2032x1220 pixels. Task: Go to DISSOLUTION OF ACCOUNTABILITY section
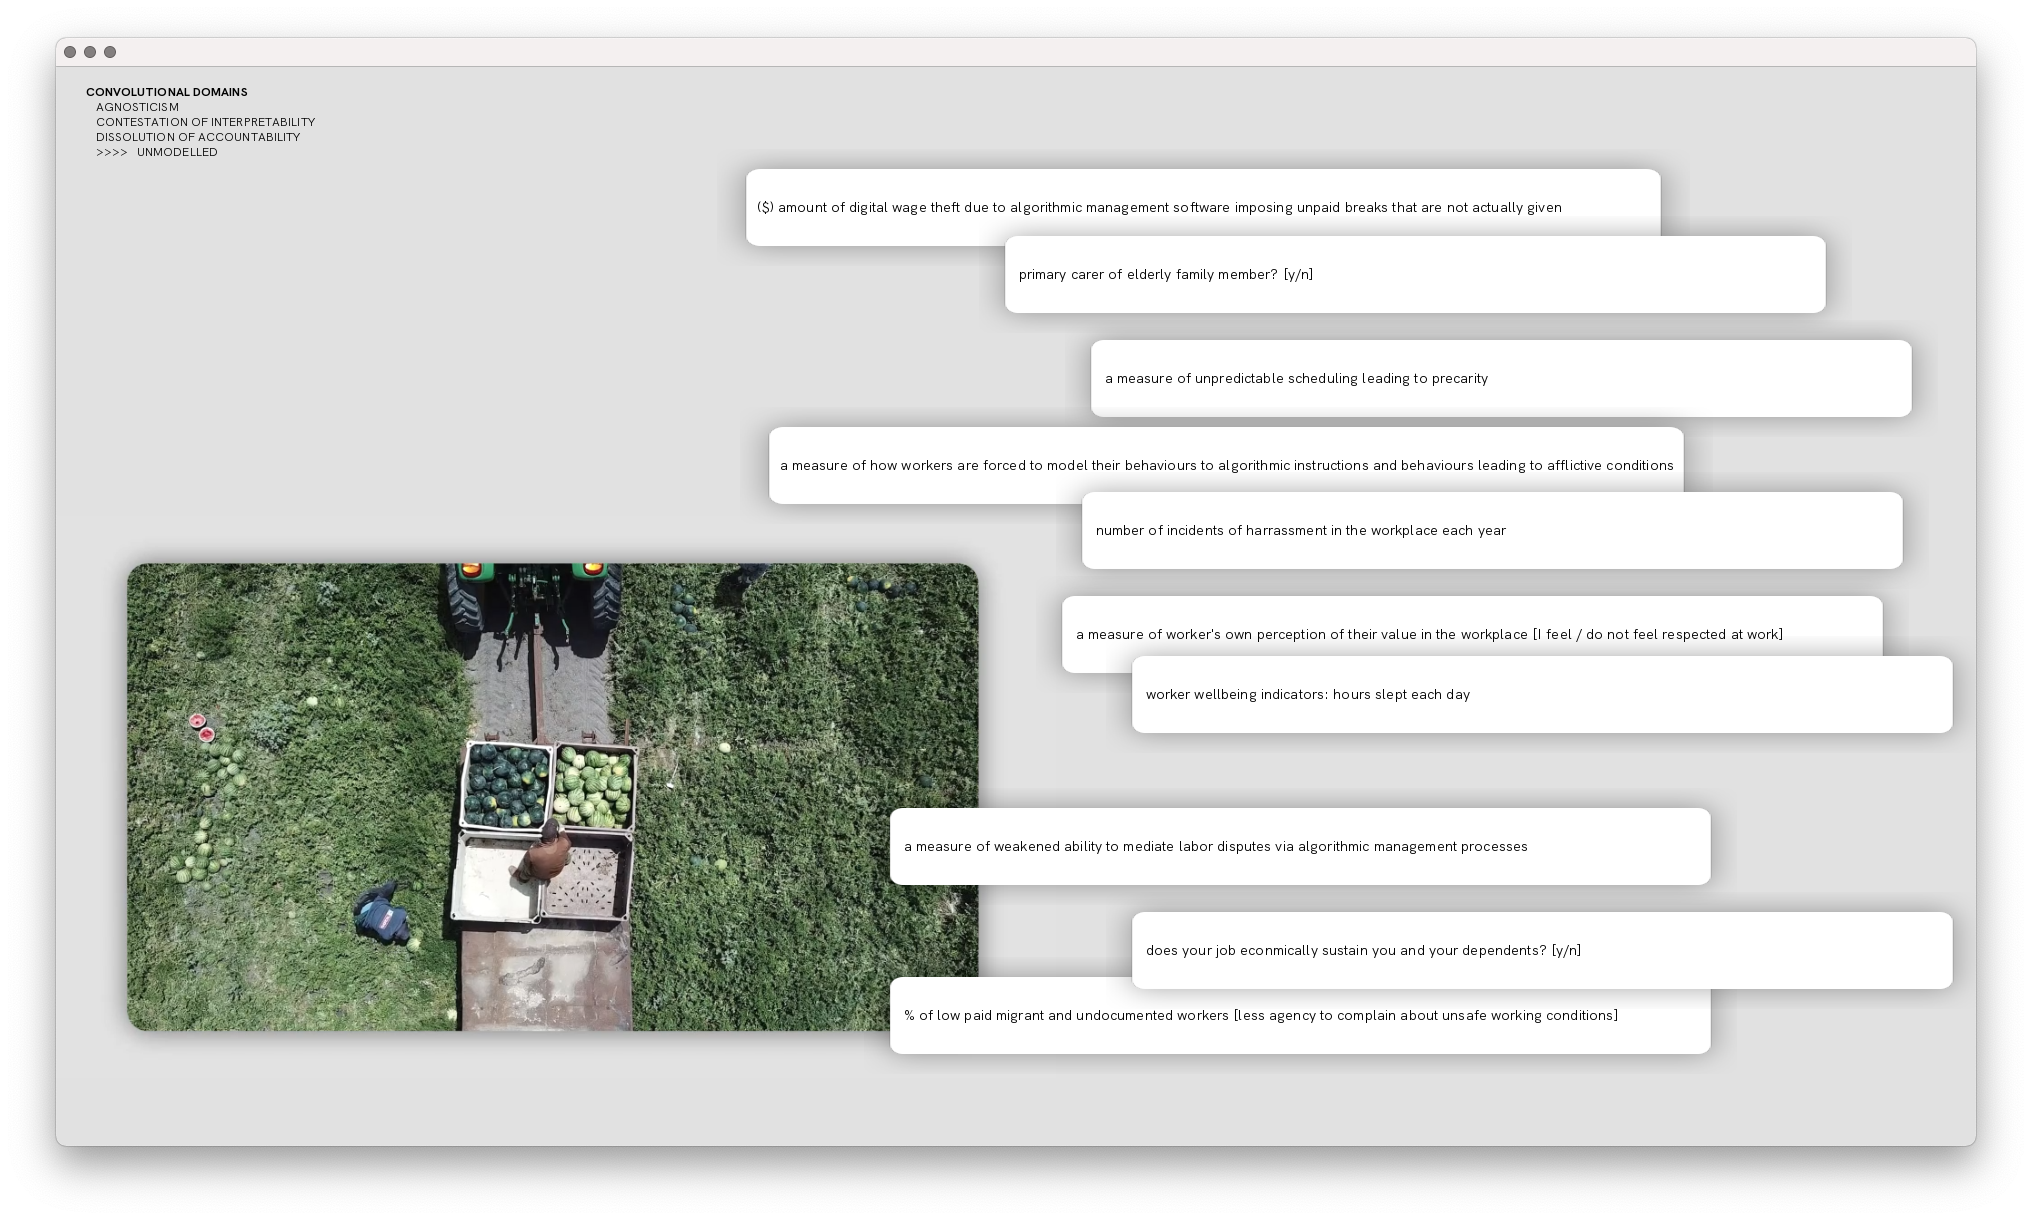(x=198, y=137)
